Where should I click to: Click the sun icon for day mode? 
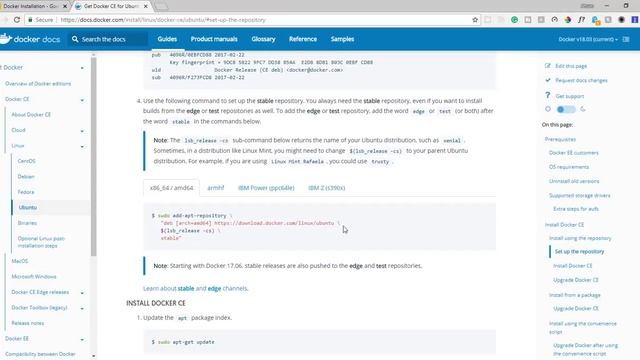pyautogui.click(x=548, y=109)
